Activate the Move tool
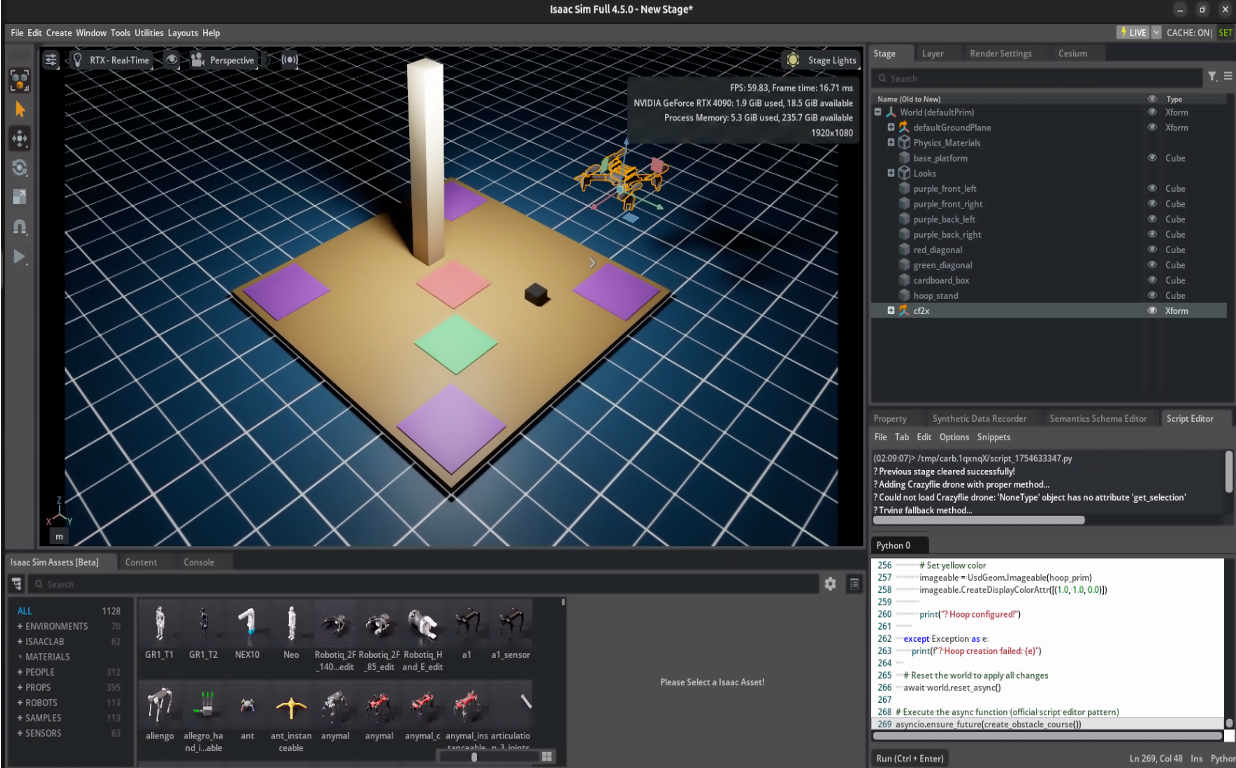This screenshot has height=768, width=1236. 20,138
